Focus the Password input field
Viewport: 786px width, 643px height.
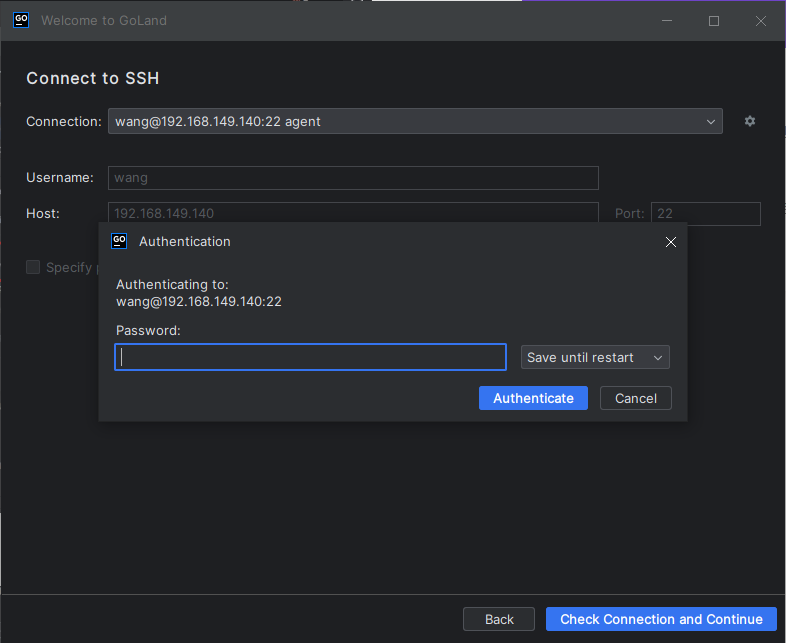(x=310, y=357)
